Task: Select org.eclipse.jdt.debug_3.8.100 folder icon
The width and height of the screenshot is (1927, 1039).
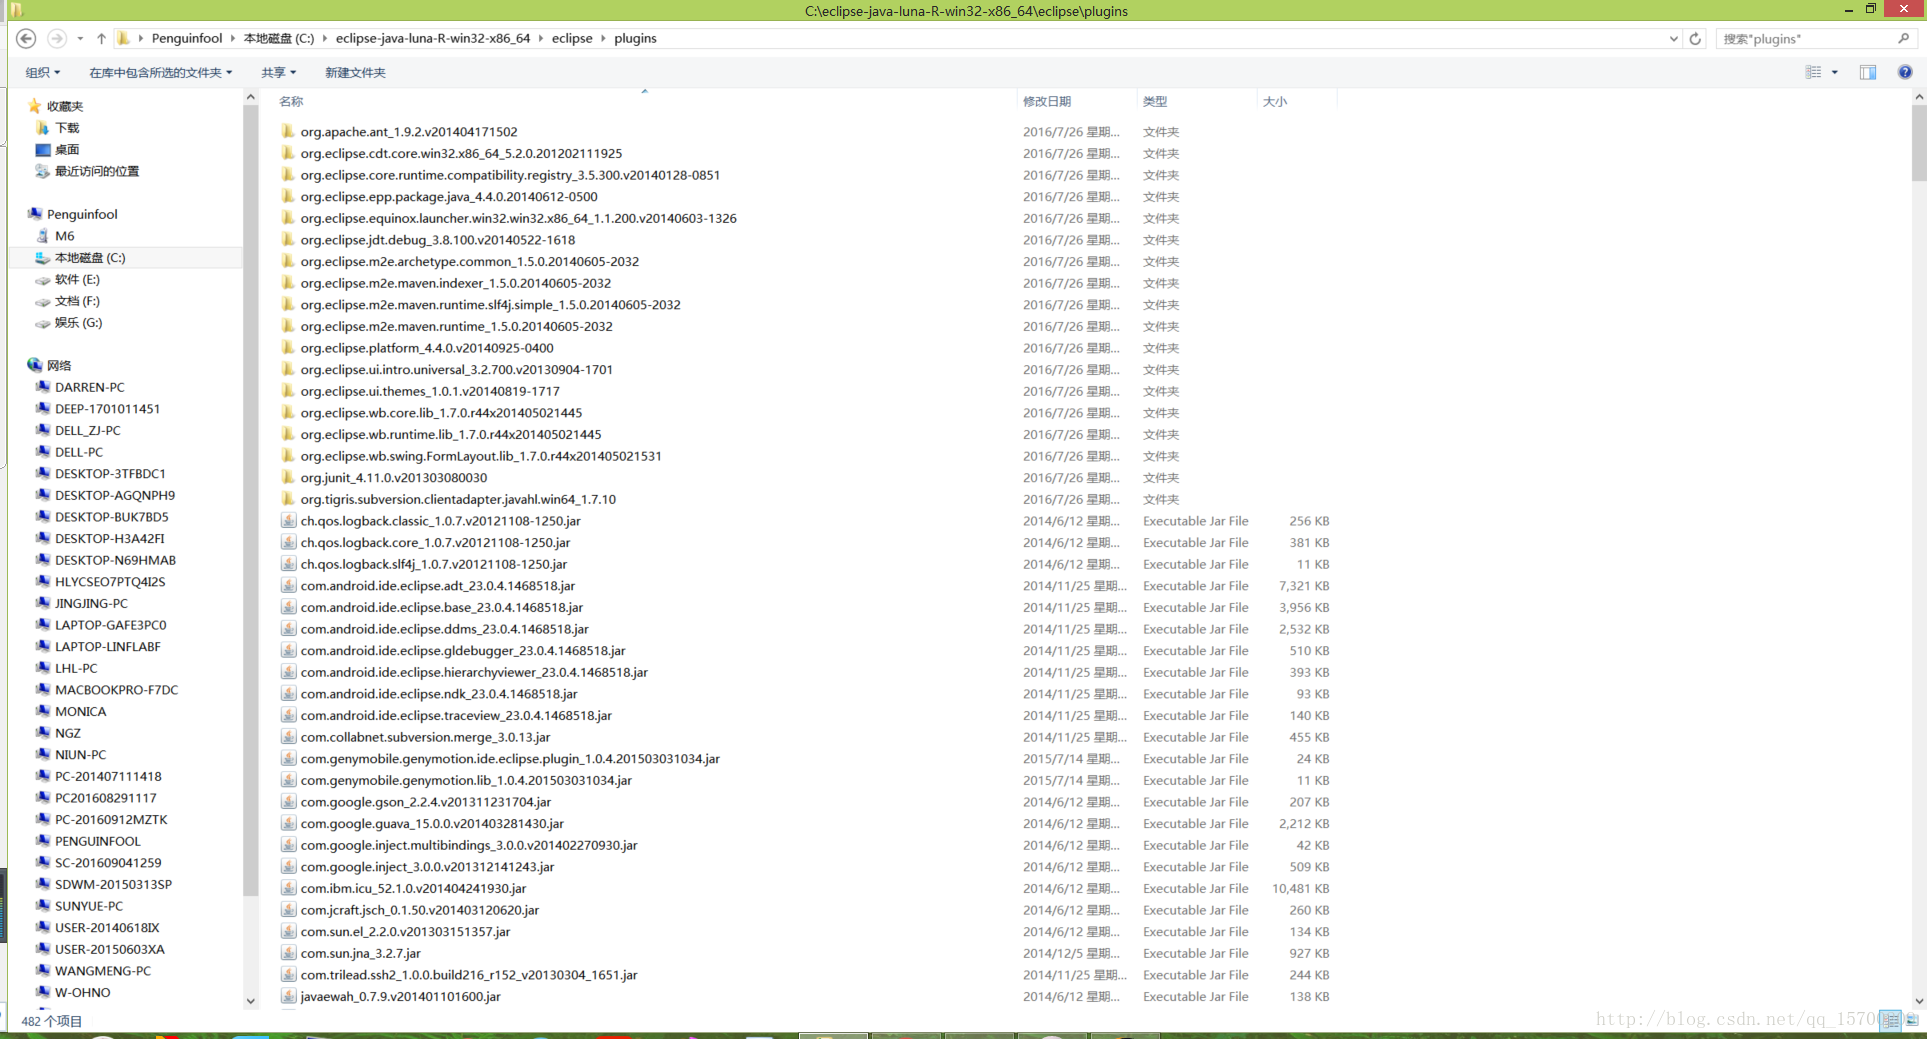Action: (x=288, y=240)
